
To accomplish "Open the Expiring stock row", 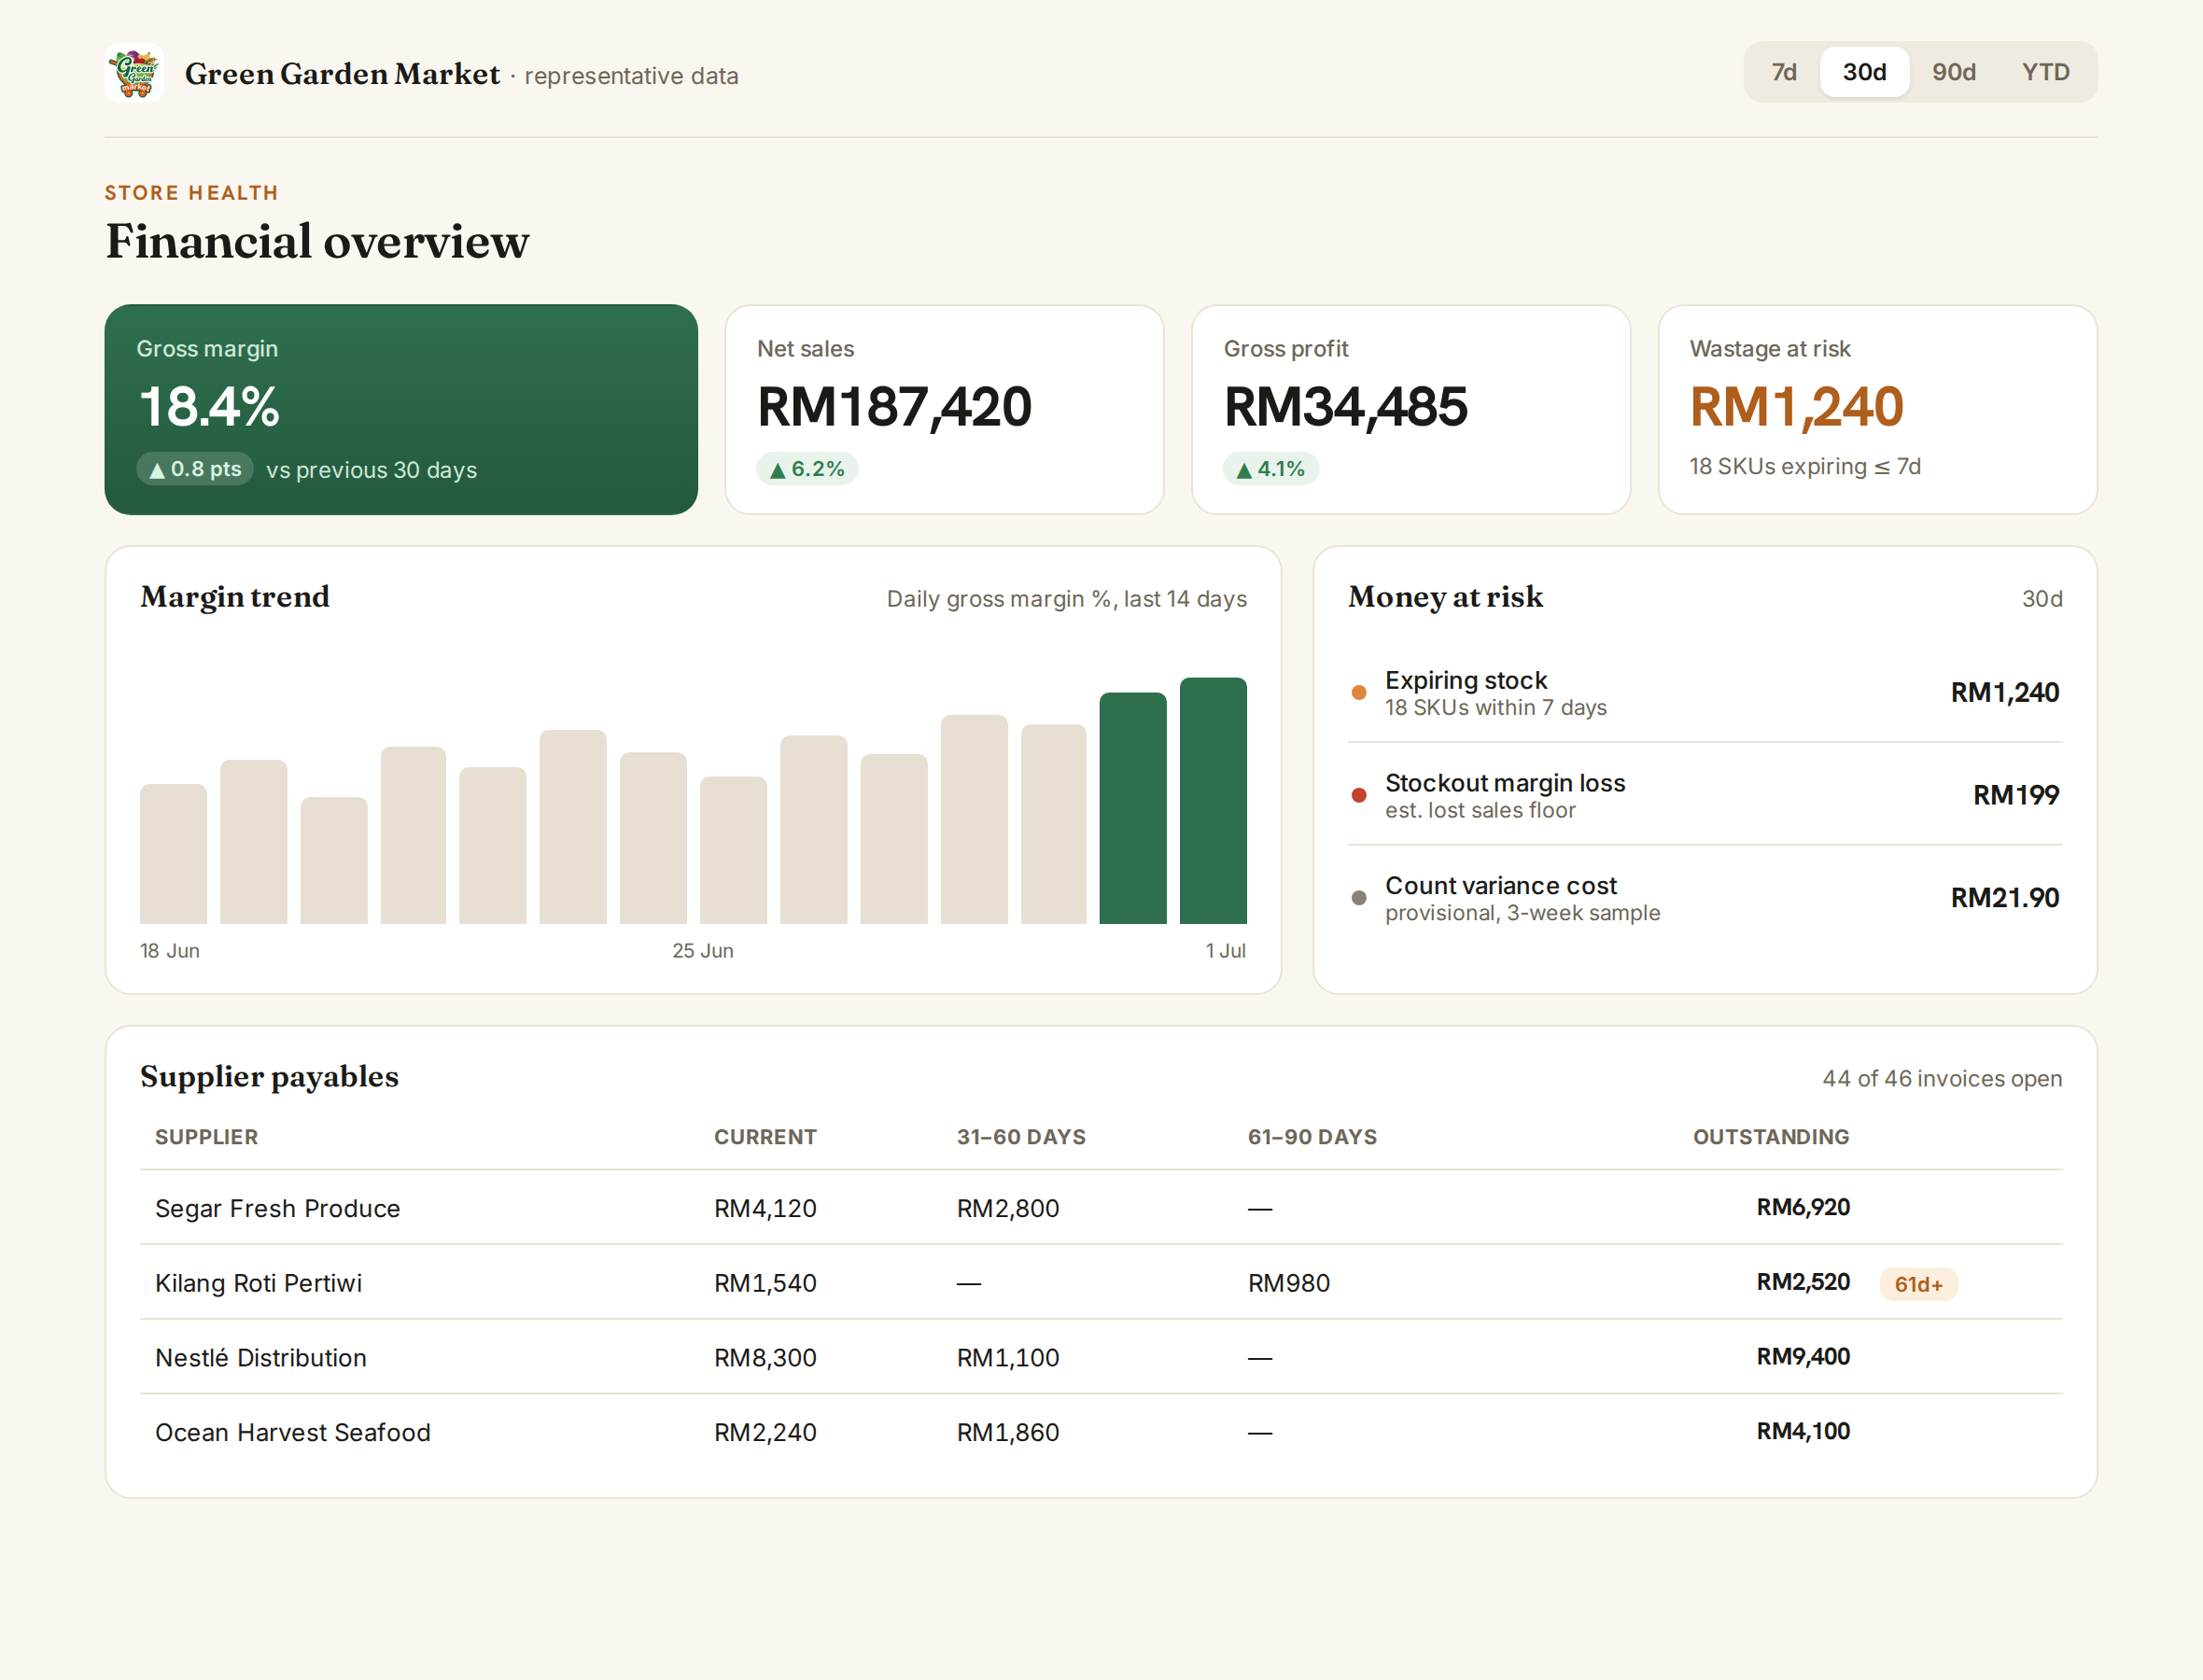I will (x=1704, y=692).
